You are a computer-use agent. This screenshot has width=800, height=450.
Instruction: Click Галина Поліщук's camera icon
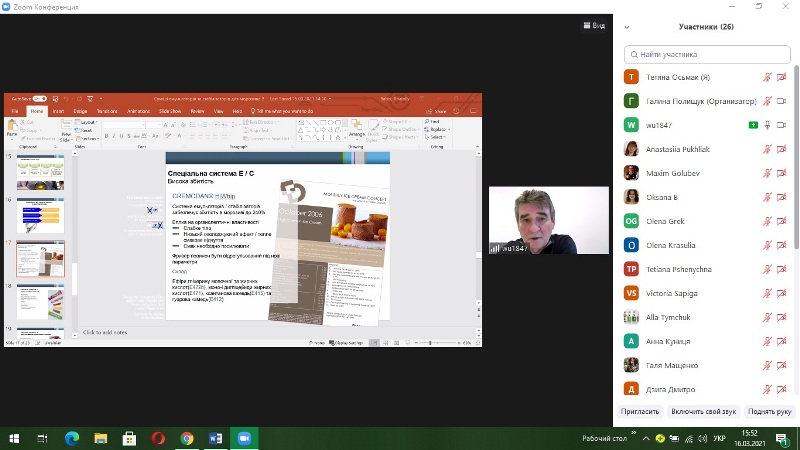click(783, 101)
